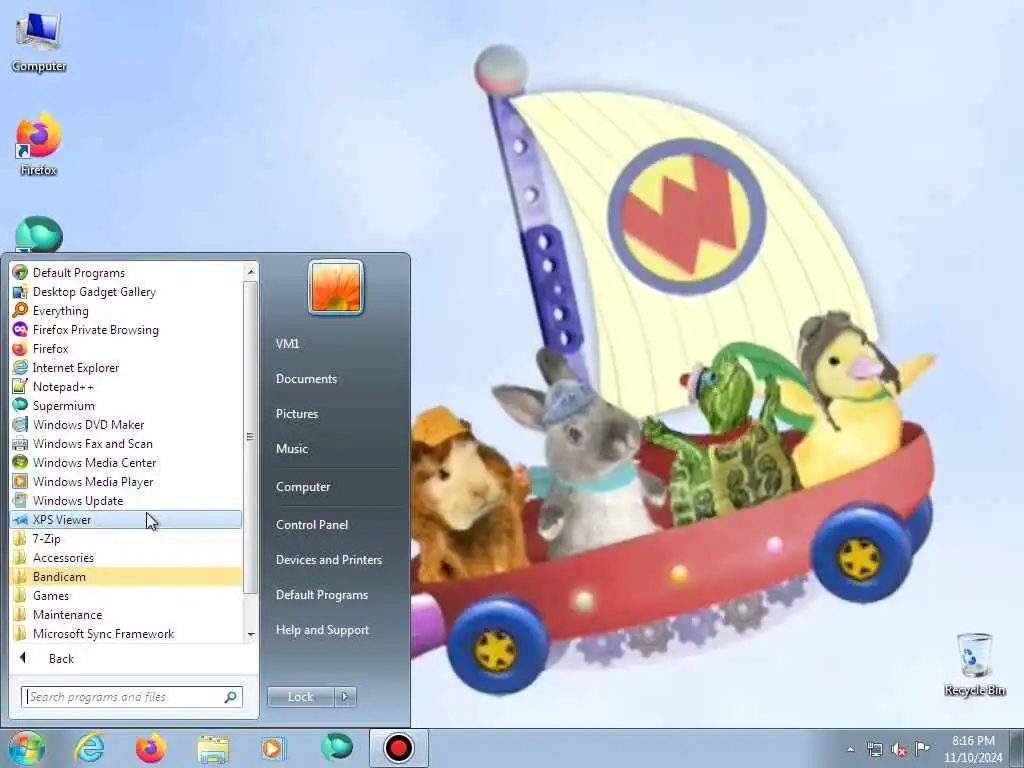Click the Lock button
Viewport: 1024px width, 768px height.
point(300,697)
